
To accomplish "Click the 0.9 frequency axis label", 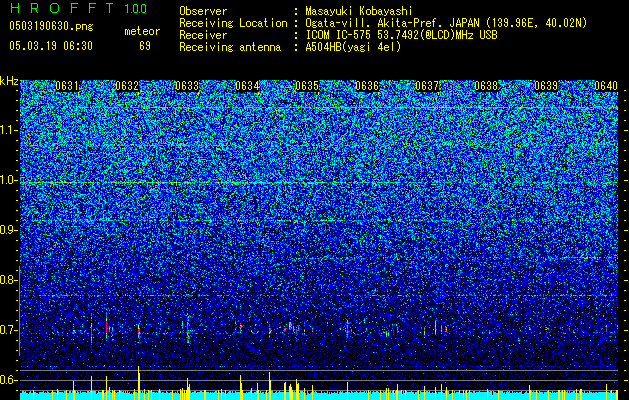I will [7, 230].
